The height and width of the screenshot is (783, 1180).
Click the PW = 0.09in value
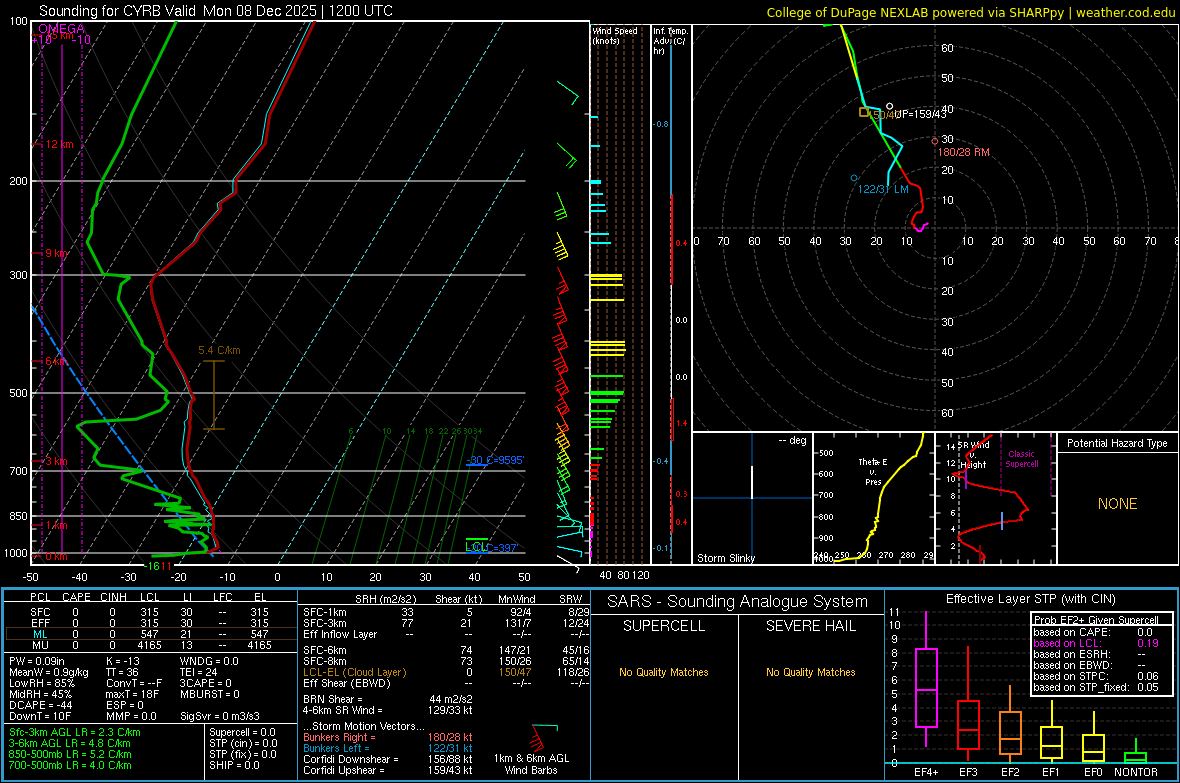37,661
